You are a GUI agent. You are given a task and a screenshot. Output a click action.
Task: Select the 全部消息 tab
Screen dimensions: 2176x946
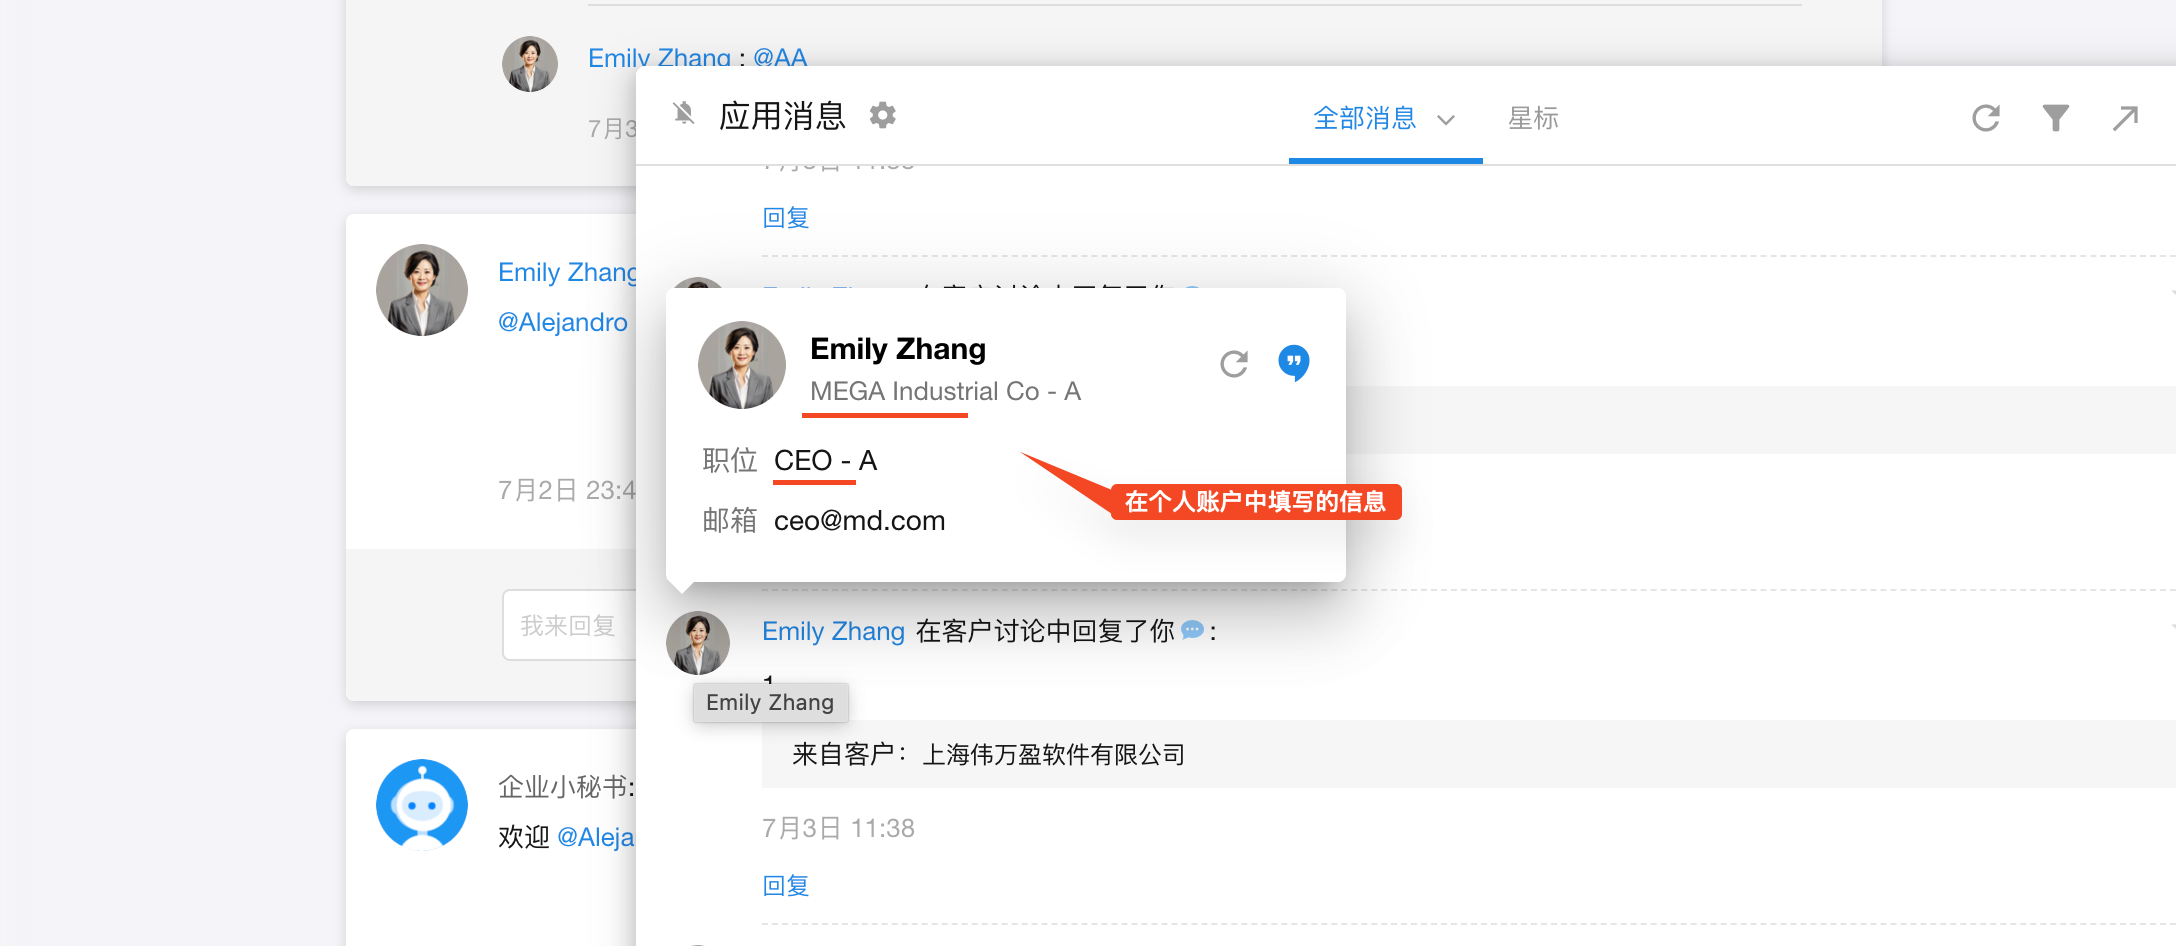tap(1364, 119)
